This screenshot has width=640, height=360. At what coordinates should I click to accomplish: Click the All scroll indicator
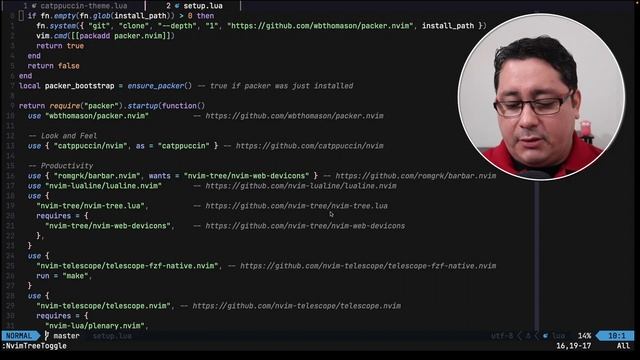point(623,346)
